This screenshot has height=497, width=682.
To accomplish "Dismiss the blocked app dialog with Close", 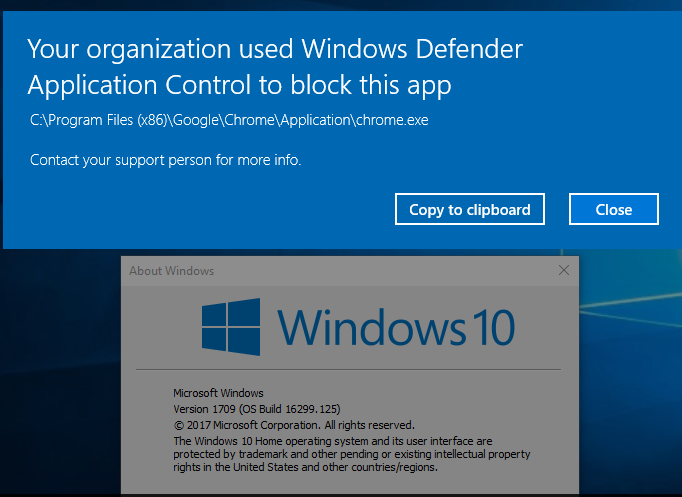I will tap(614, 209).
